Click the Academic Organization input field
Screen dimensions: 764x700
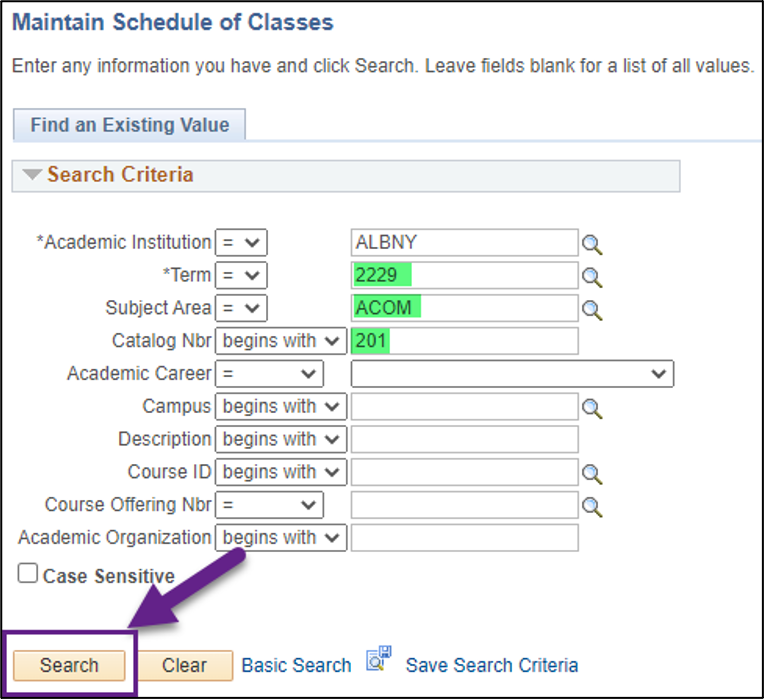pos(464,537)
